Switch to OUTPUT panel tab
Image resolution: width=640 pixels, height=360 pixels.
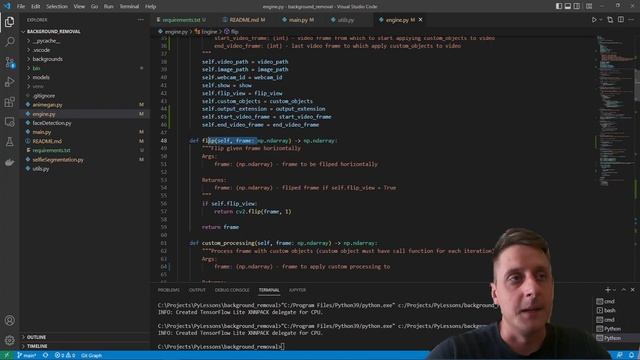197,290
